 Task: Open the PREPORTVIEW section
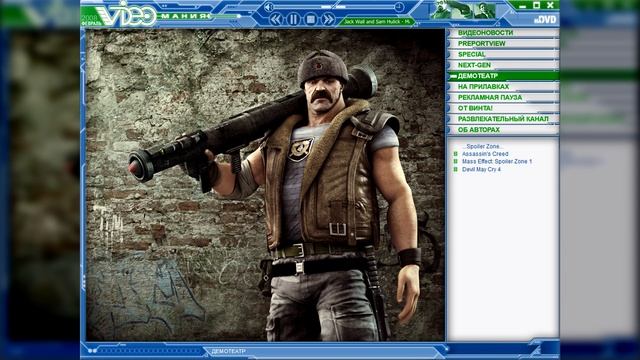coord(503,44)
